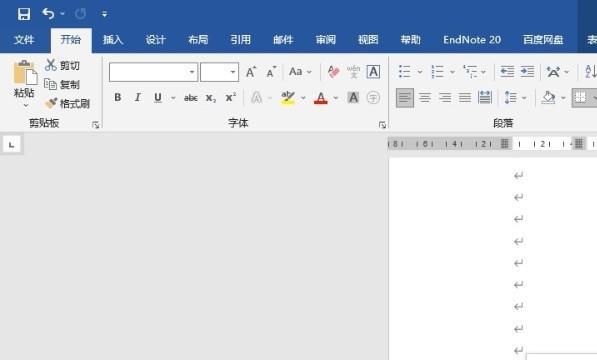The height and width of the screenshot is (360, 597).
Task: Switch to the 插入 tab
Action: 113,40
